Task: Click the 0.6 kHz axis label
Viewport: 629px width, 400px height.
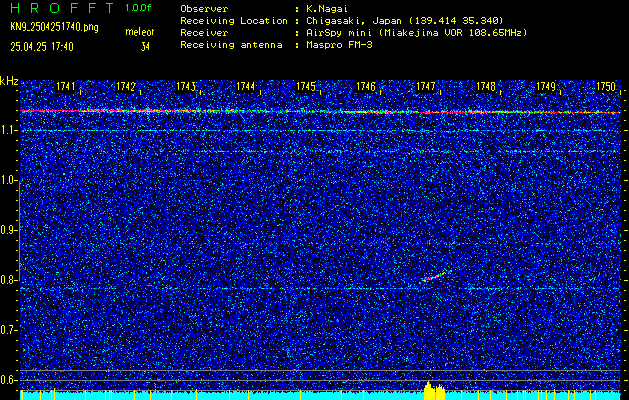Action: [x=9, y=380]
